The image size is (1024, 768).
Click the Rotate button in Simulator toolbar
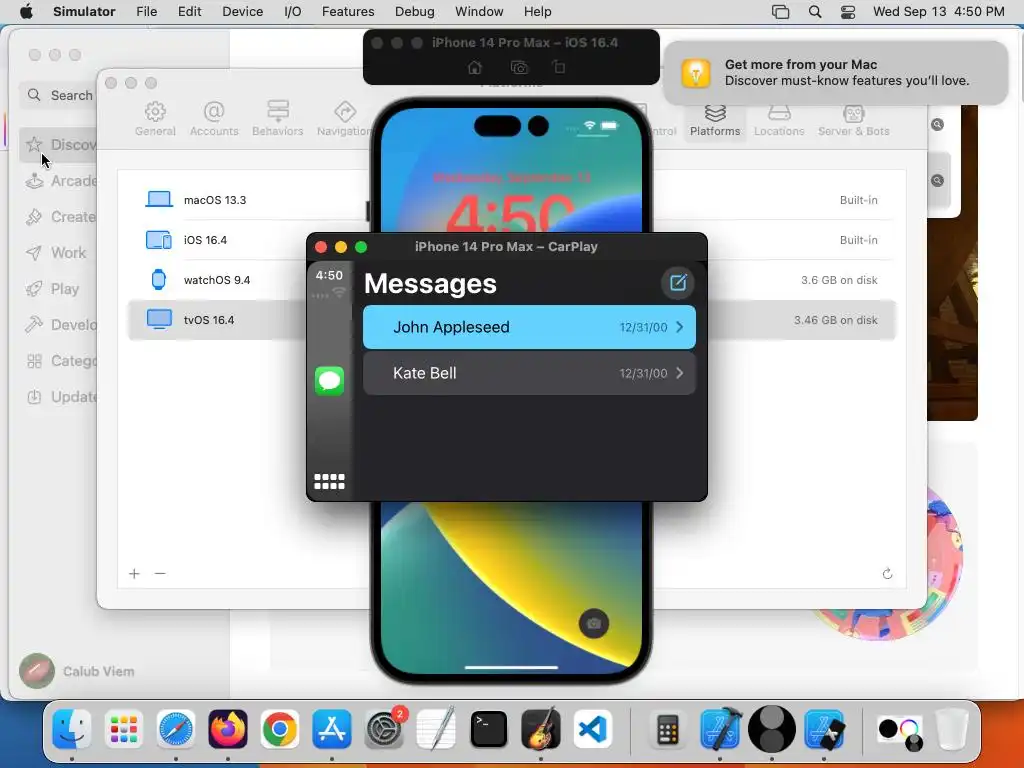coord(559,67)
